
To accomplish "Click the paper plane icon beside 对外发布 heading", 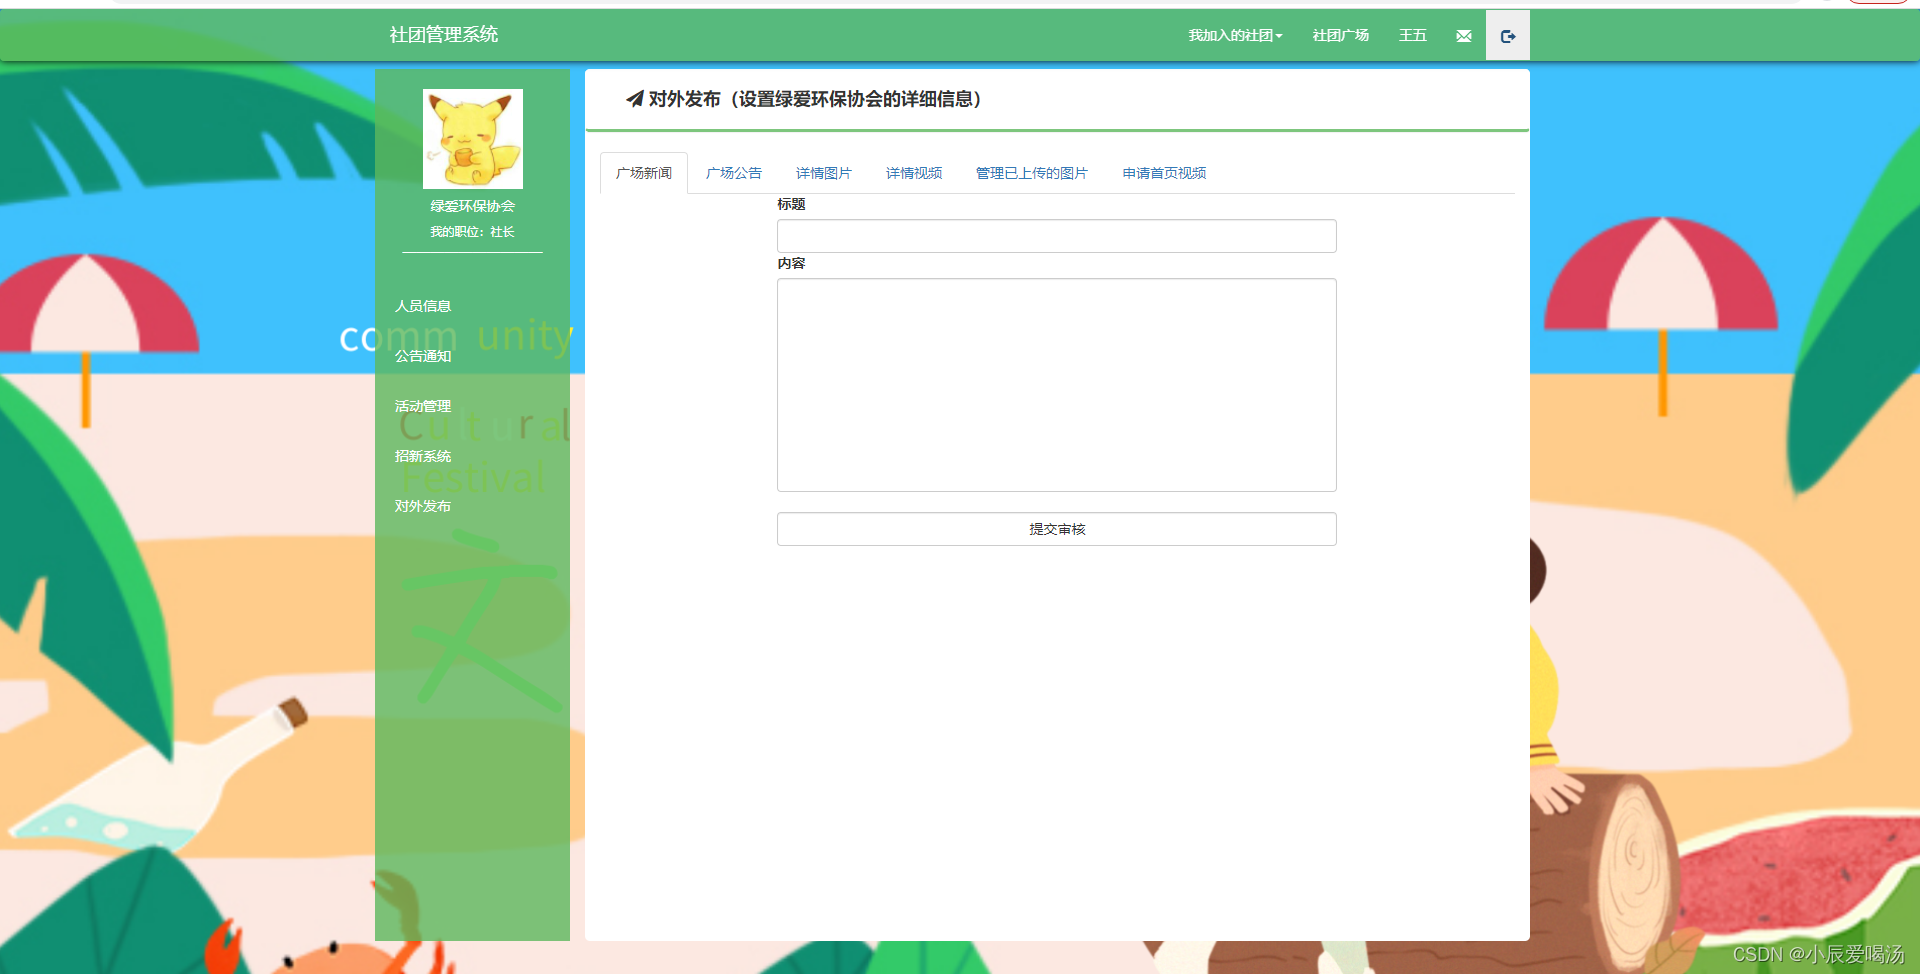I will click(x=634, y=98).
